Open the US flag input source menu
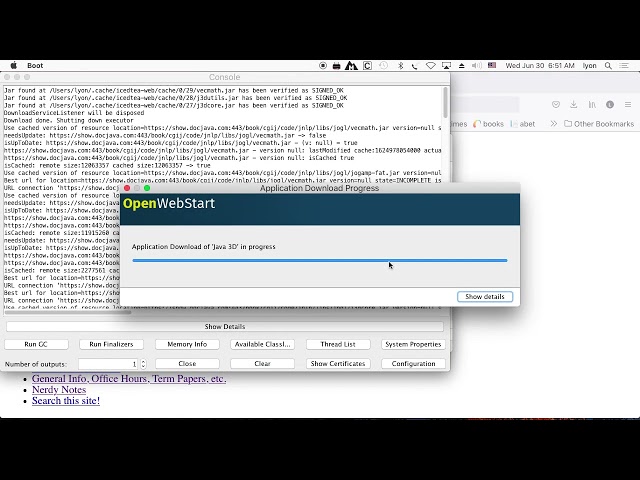Screen dimensions: 640x480 point(492,65)
